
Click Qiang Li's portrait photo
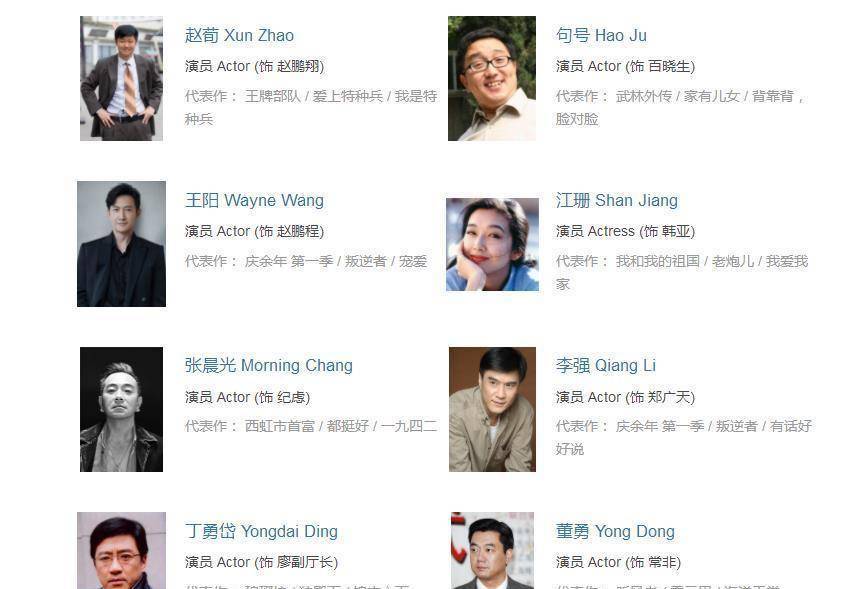pyautogui.click(x=493, y=409)
